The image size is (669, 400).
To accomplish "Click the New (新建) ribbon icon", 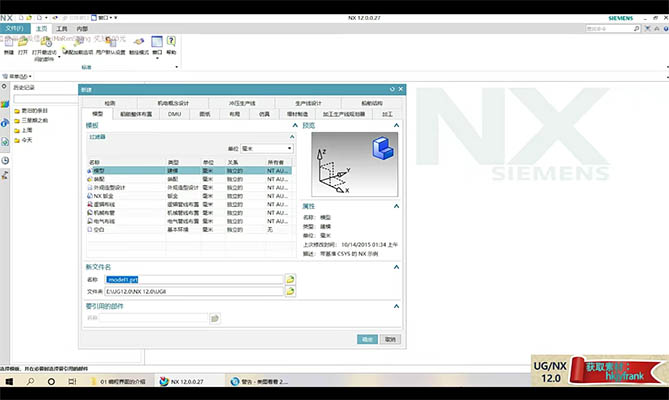I will [x=9, y=43].
